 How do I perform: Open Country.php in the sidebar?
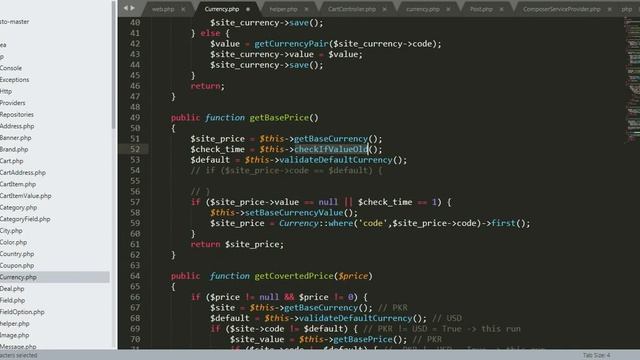(17, 254)
